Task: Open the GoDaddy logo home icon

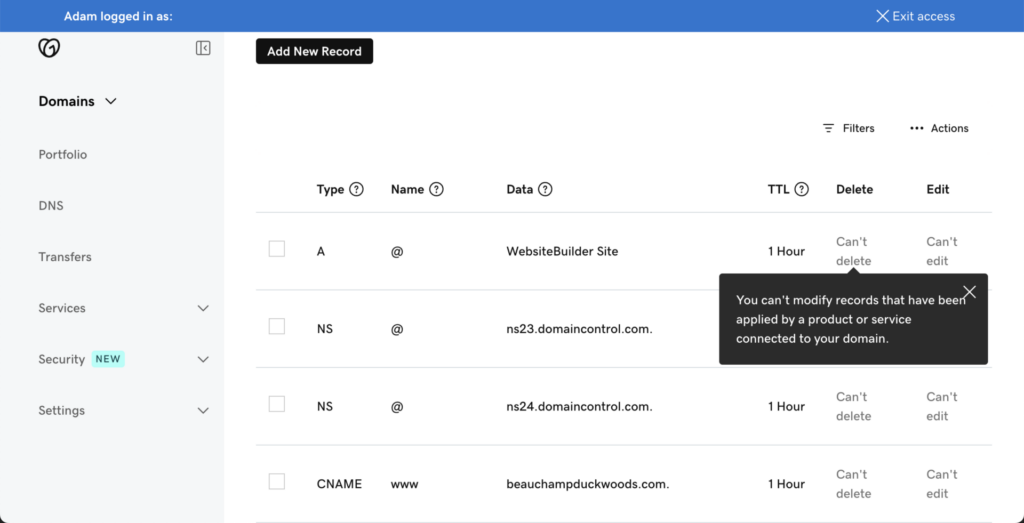Action: coord(49,48)
